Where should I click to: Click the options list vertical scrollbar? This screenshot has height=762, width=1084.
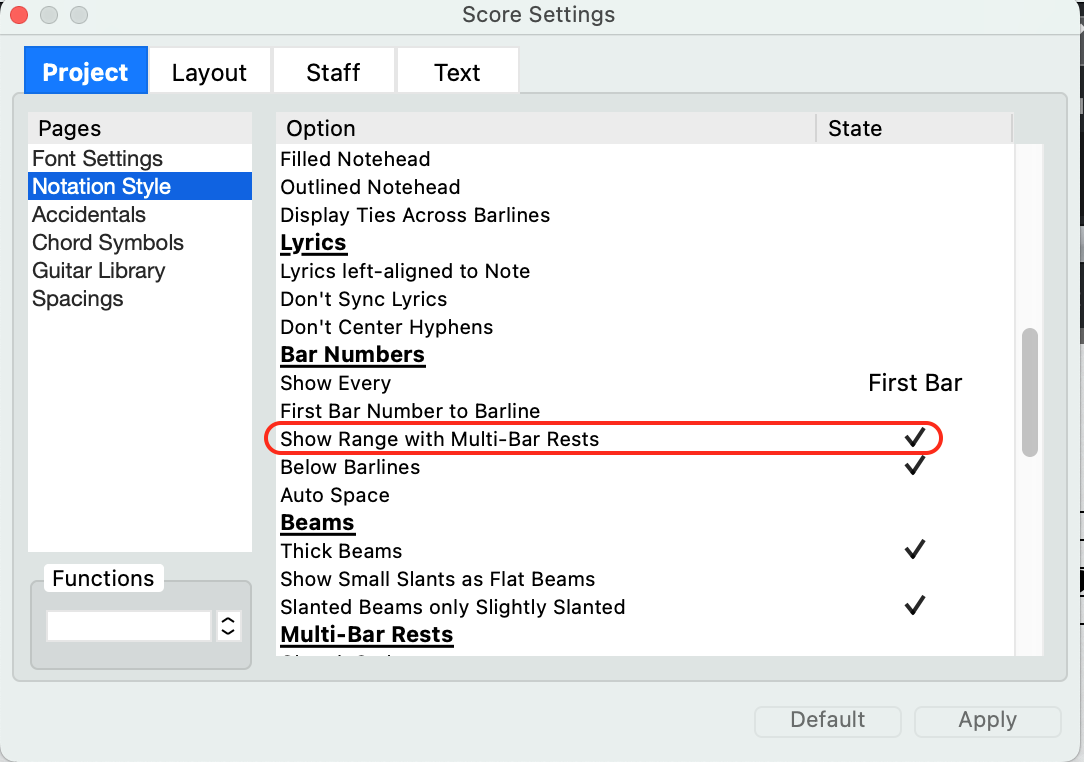(x=1029, y=392)
